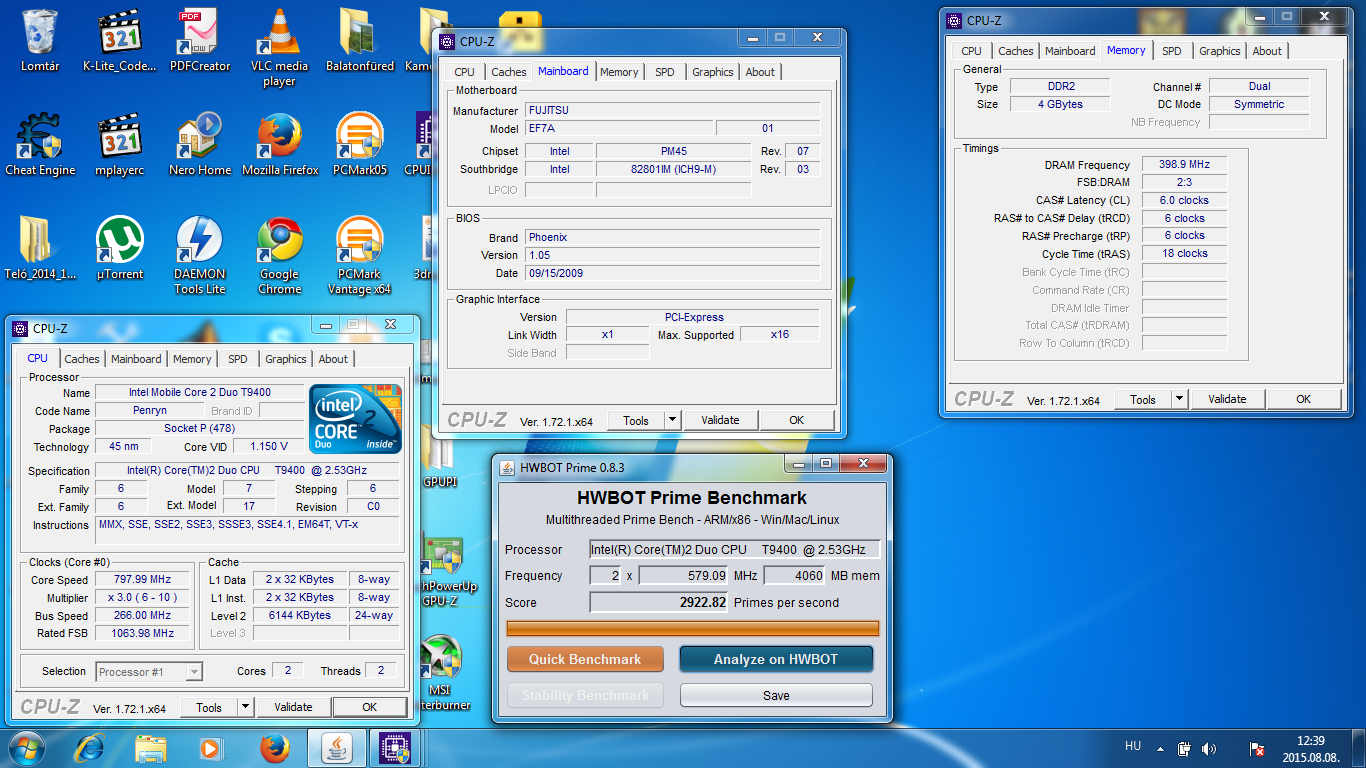The height and width of the screenshot is (768, 1366).
Task: Open the K-Lite Codec desktop shortcut
Action: (120, 40)
